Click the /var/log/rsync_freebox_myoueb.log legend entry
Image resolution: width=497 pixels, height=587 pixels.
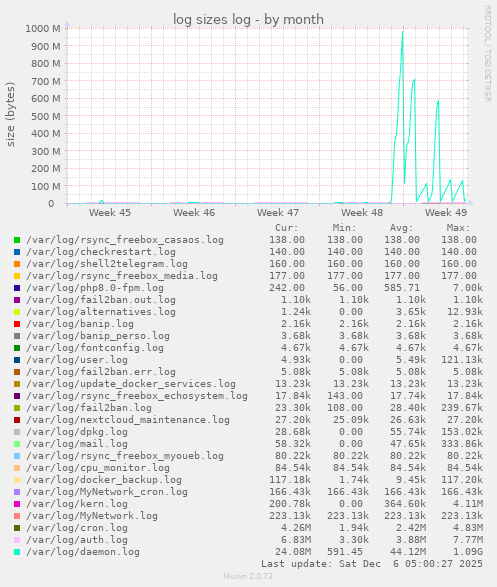125,456
